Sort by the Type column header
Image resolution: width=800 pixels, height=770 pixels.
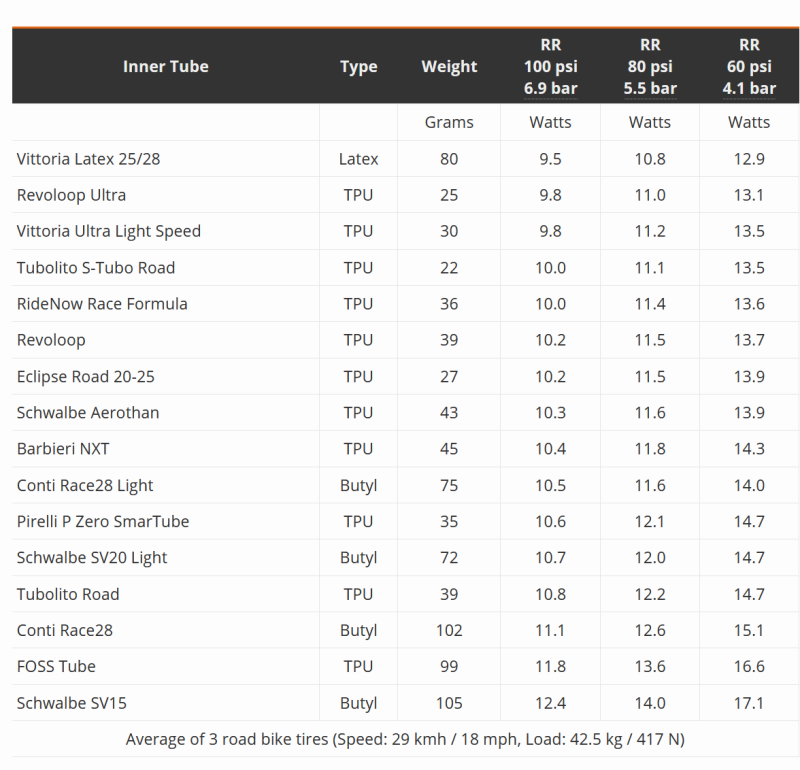pos(358,66)
